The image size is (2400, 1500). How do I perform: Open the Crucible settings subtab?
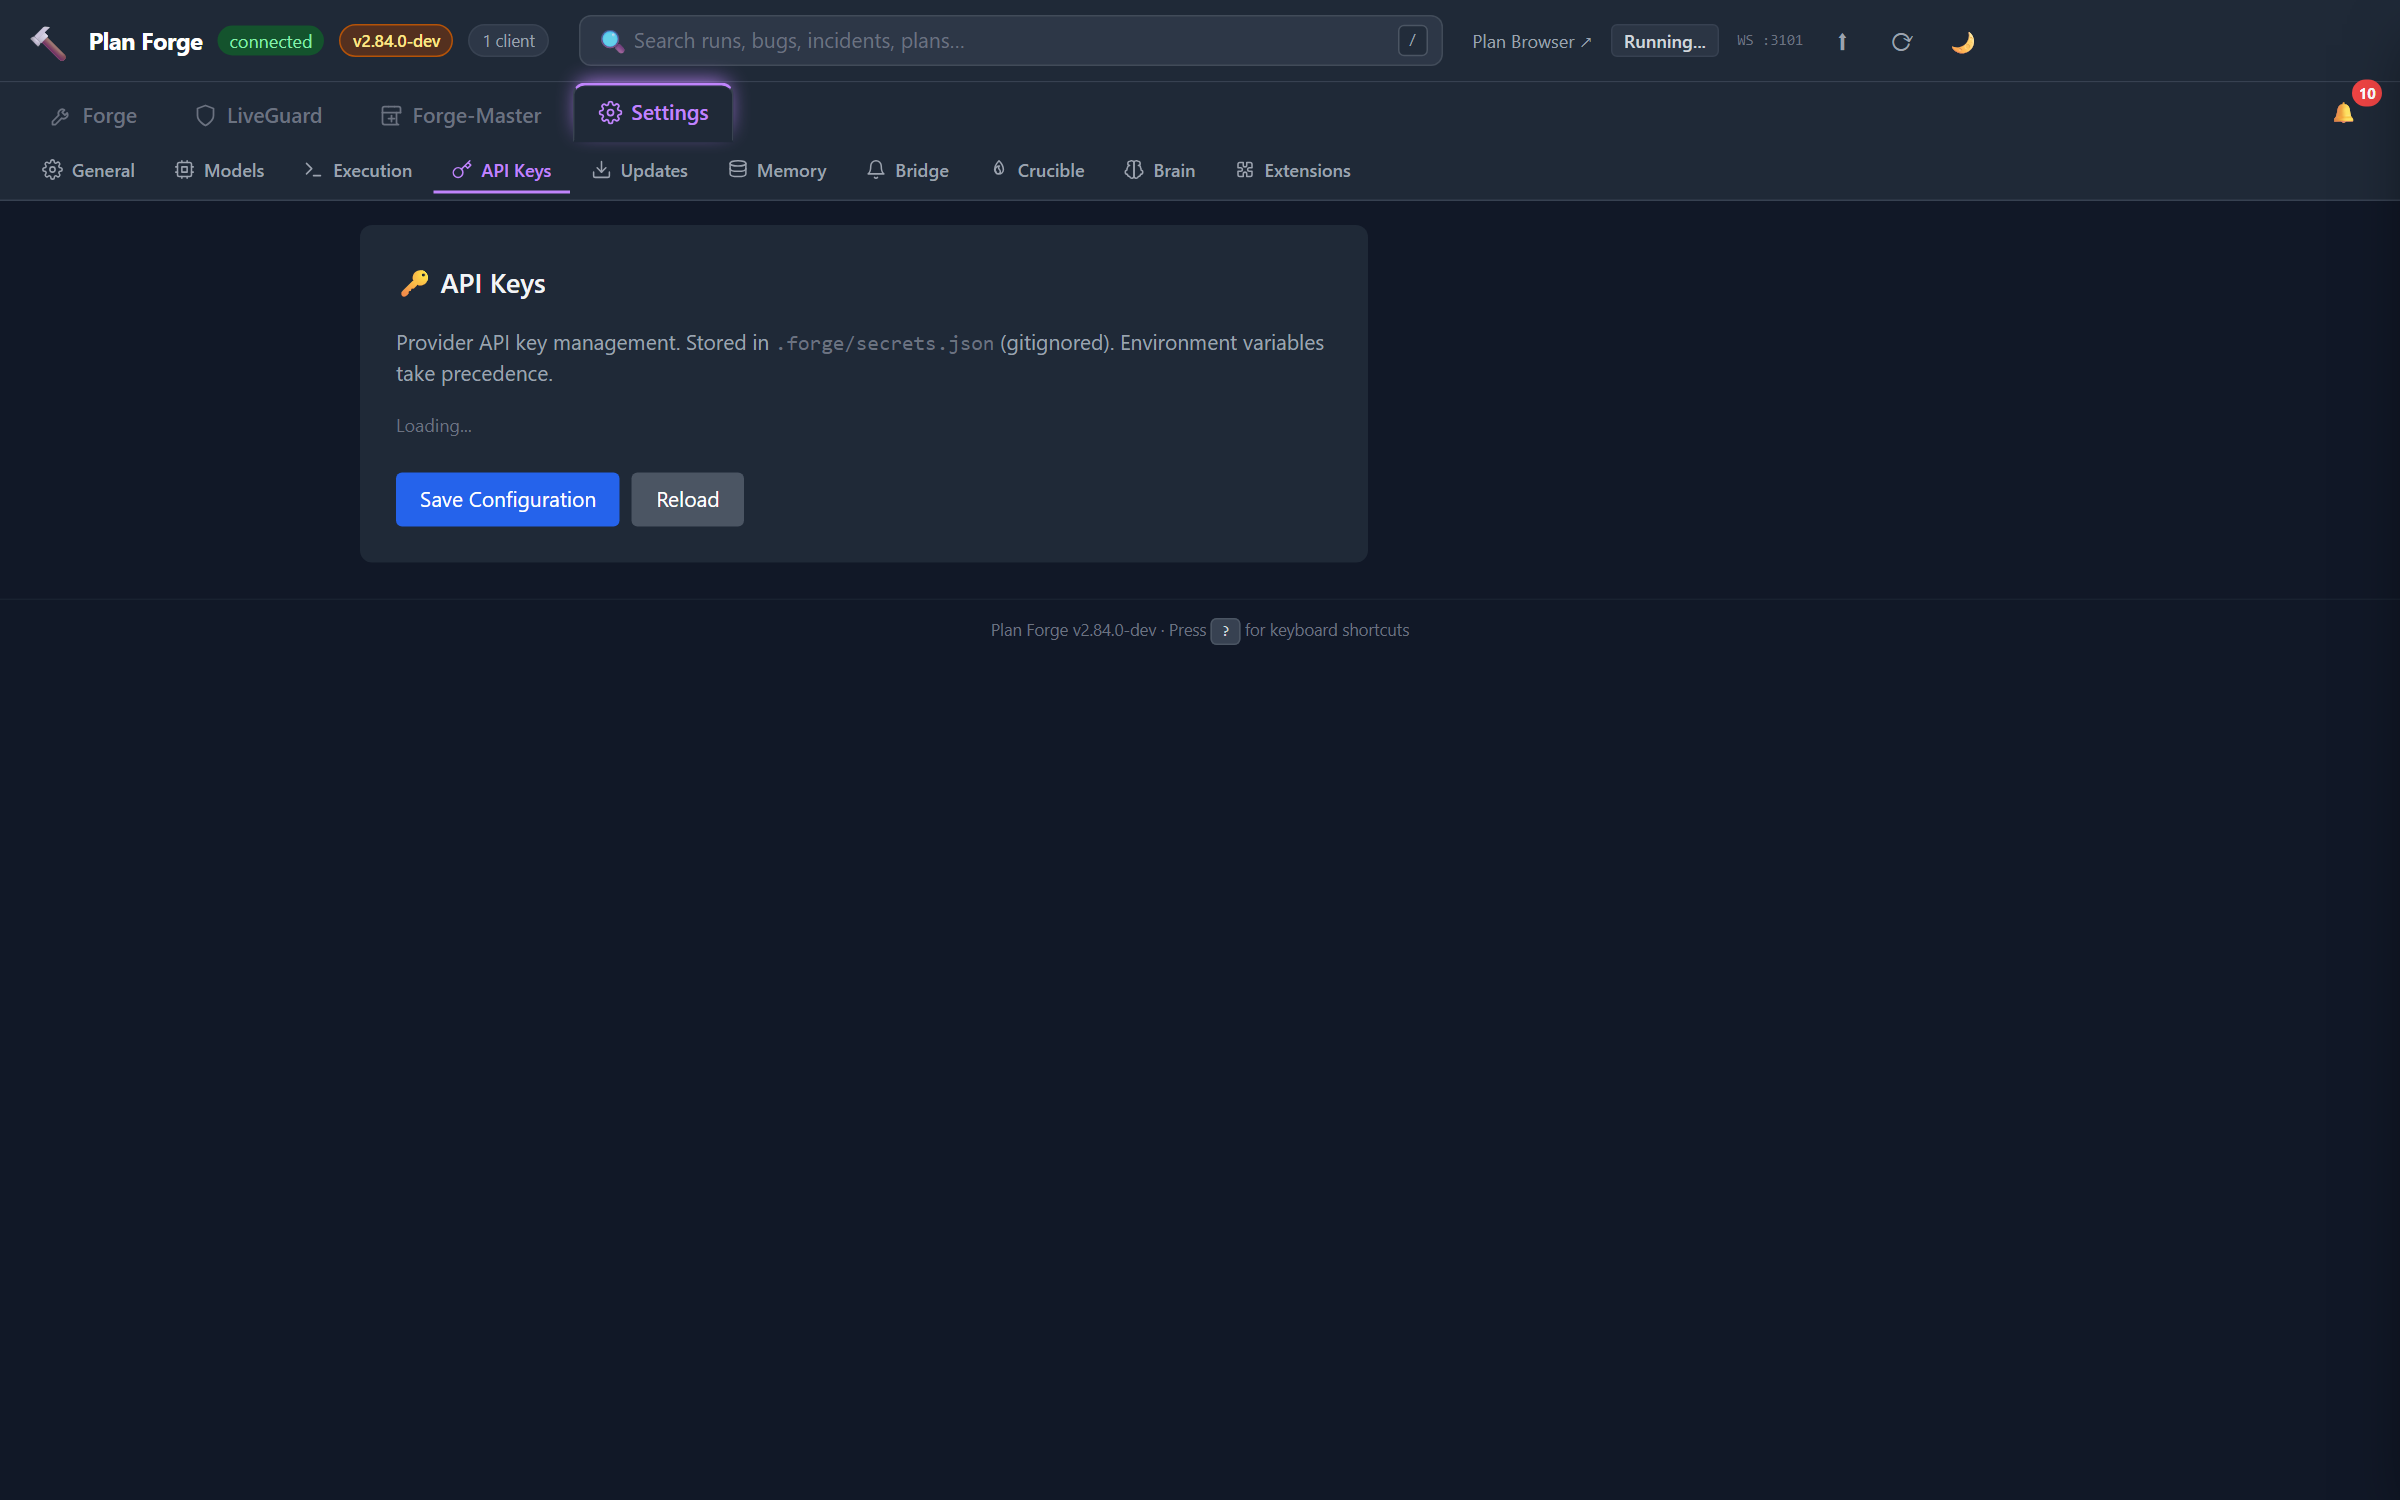click(1037, 171)
